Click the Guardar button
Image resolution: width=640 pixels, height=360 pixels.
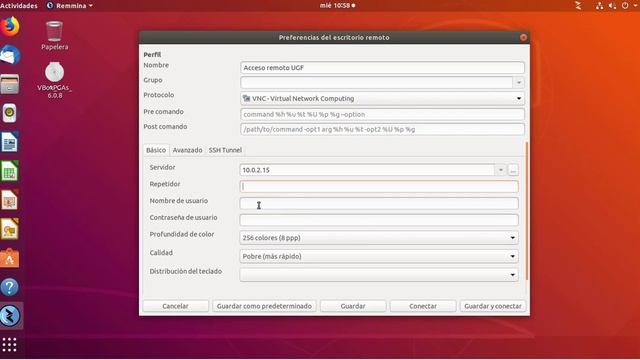(353, 306)
